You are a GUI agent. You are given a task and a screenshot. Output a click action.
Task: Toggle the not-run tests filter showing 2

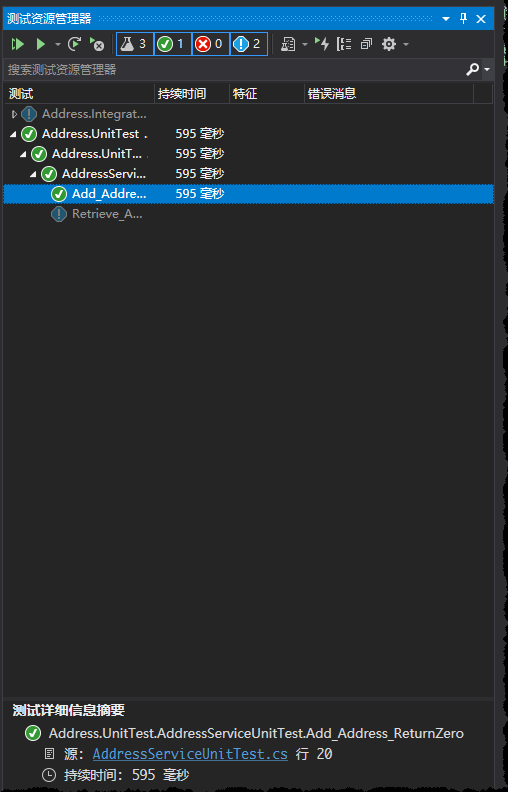[249, 44]
